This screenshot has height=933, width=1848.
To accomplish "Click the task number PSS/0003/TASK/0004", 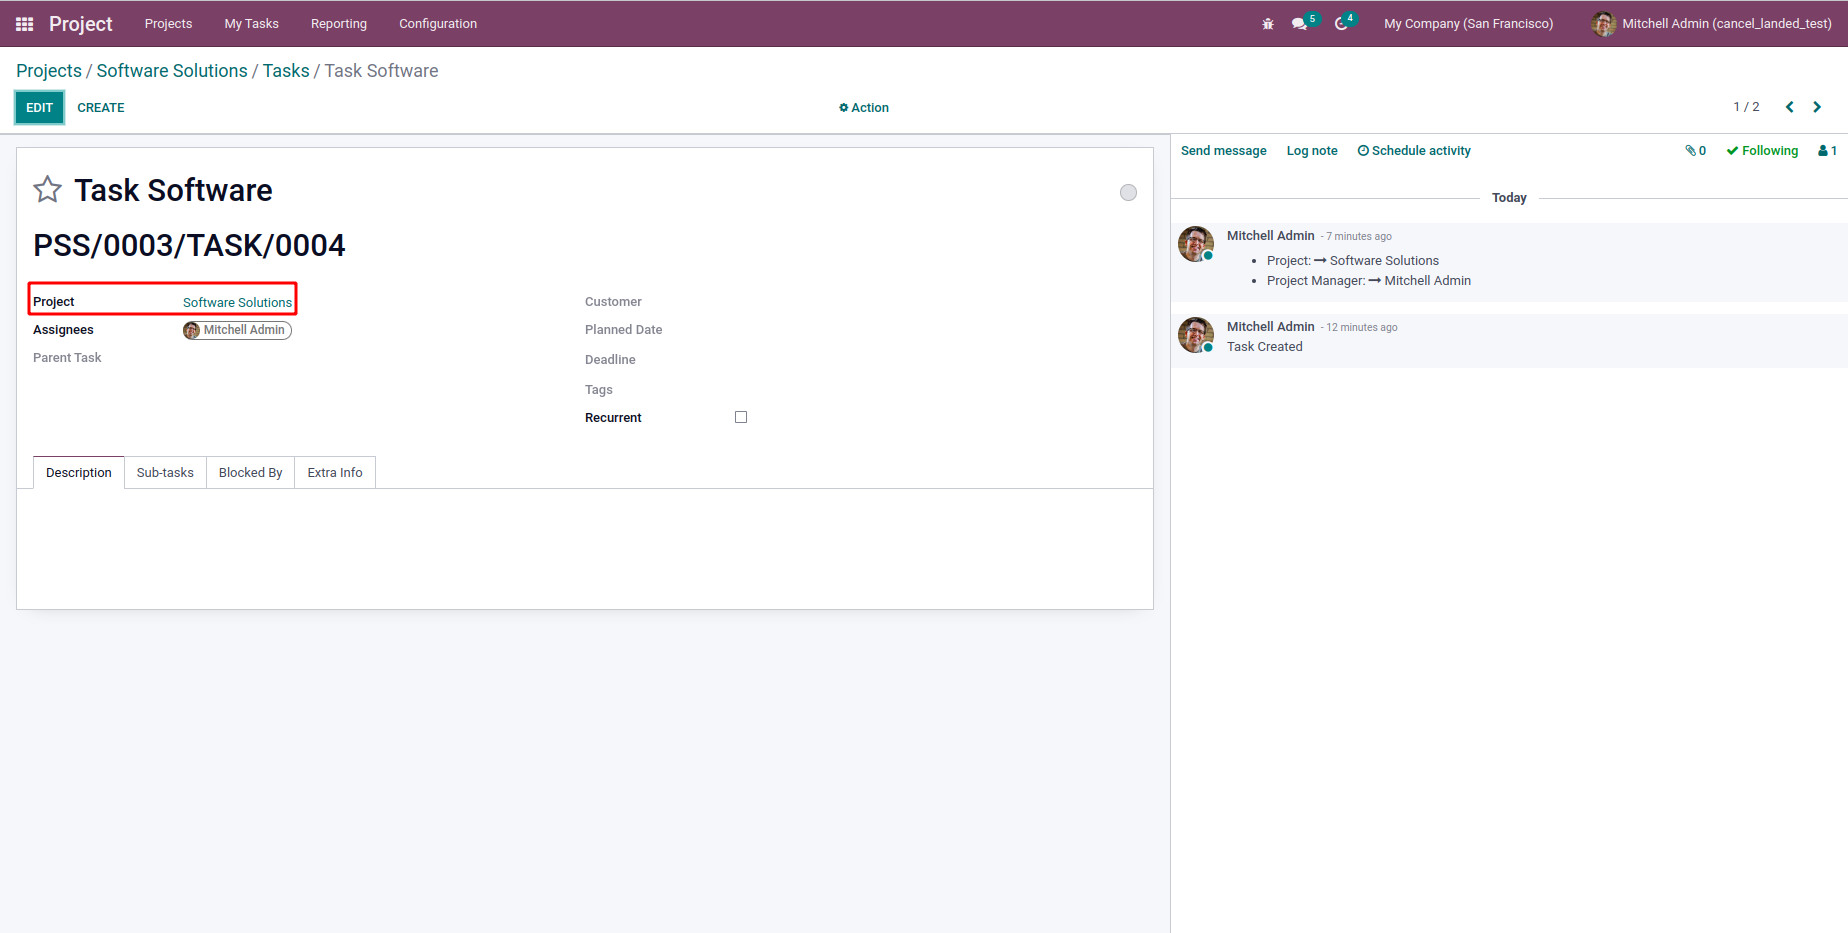I will 189,245.
